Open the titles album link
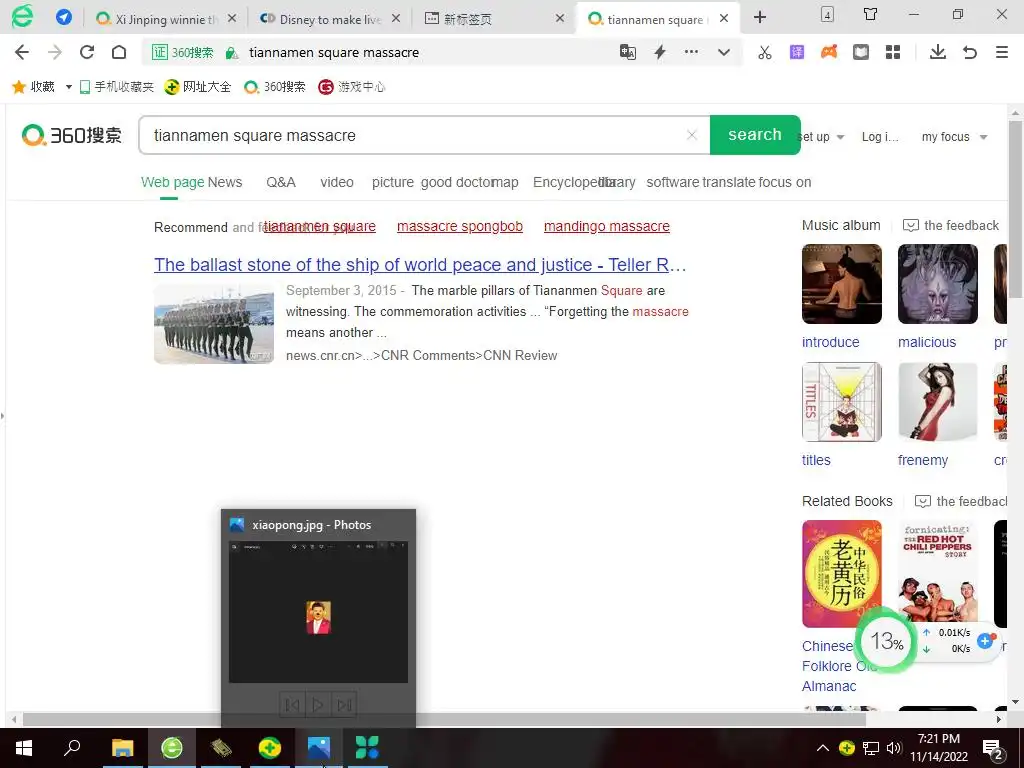 coord(816,460)
